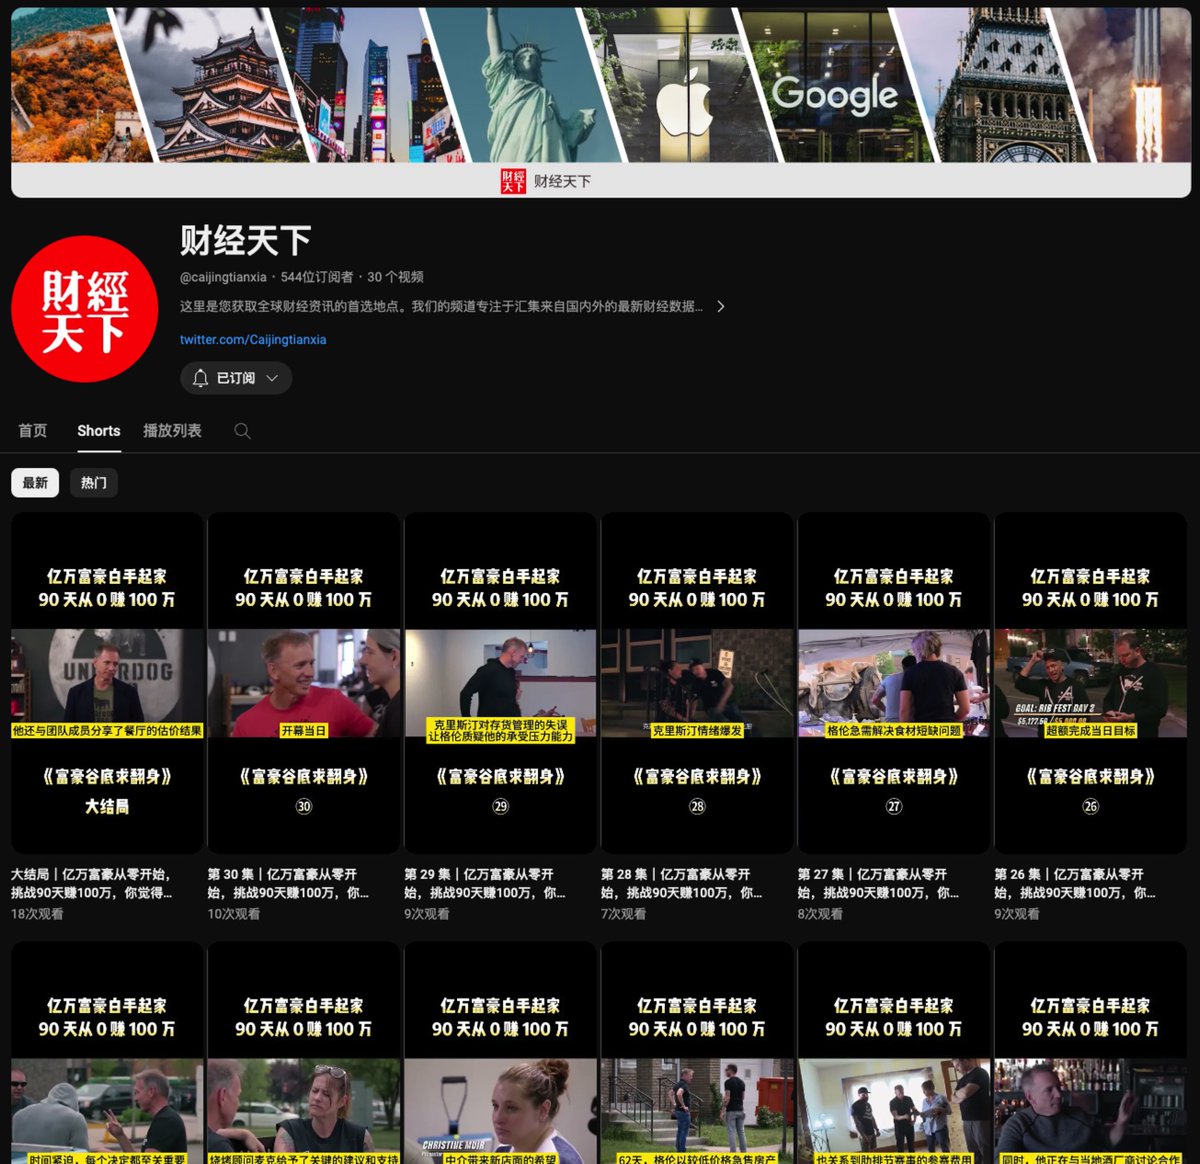Open second-row Short captioned 同时，他正在与当地酒厂
Screen dimensions: 1200x1164
click(x=1091, y=1053)
